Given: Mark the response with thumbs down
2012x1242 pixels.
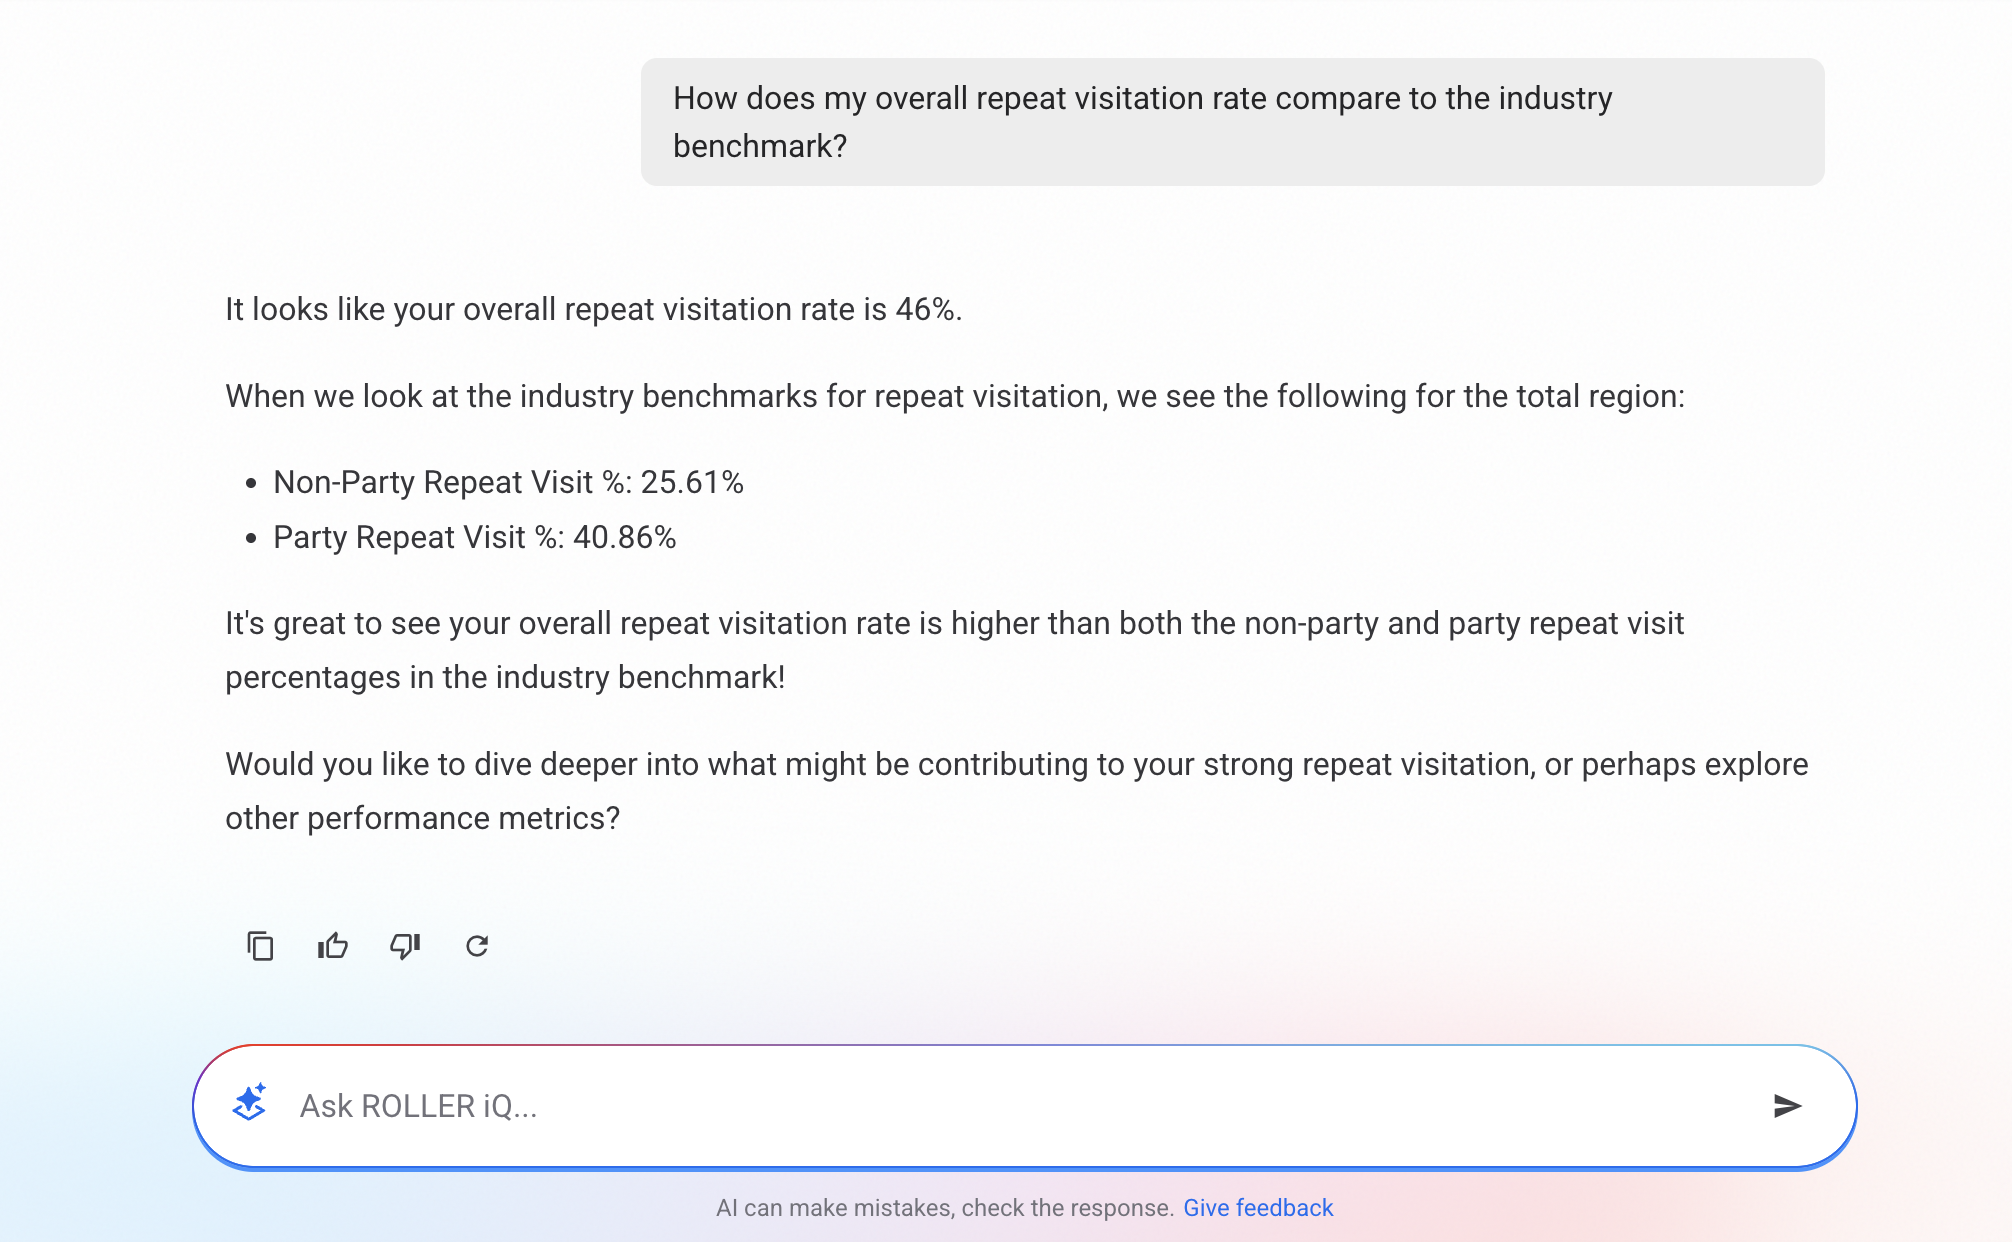Looking at the screenshot, I should 405,946.
